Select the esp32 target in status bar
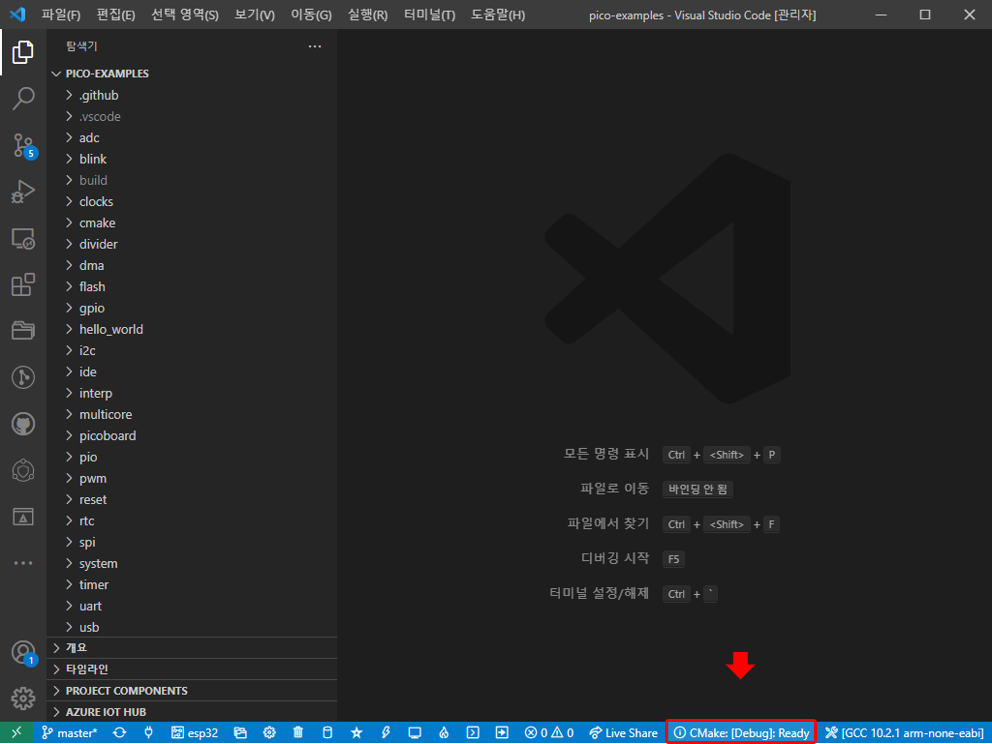 pyautogui.click(x=194, y=733)
